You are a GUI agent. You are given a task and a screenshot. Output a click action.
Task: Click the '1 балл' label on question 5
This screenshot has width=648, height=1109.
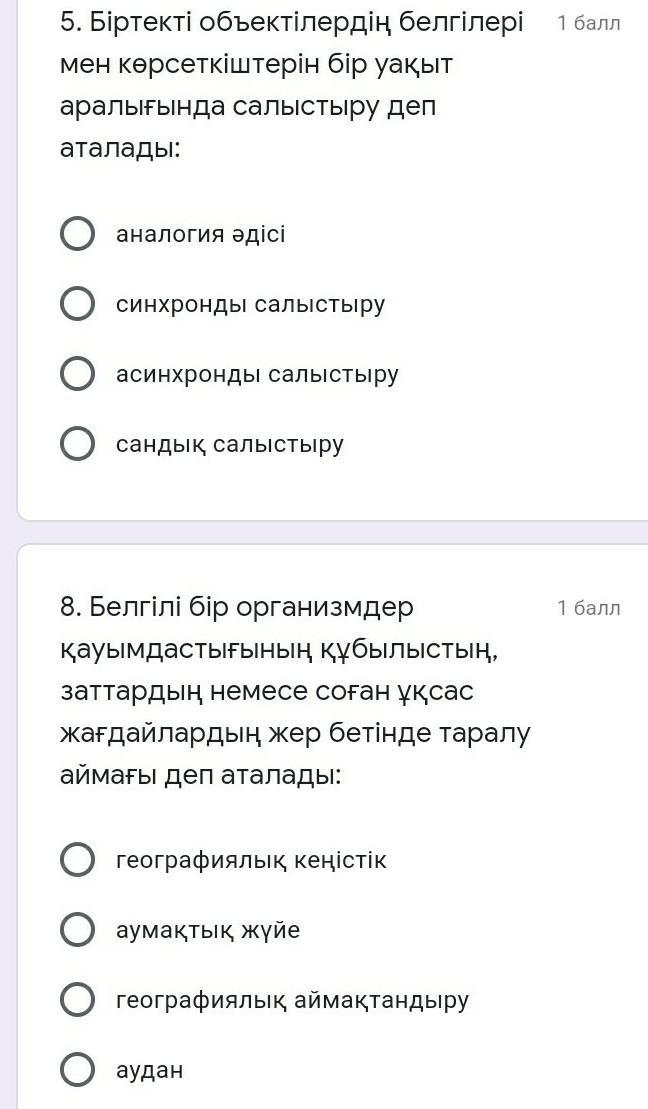coord(589,23)
